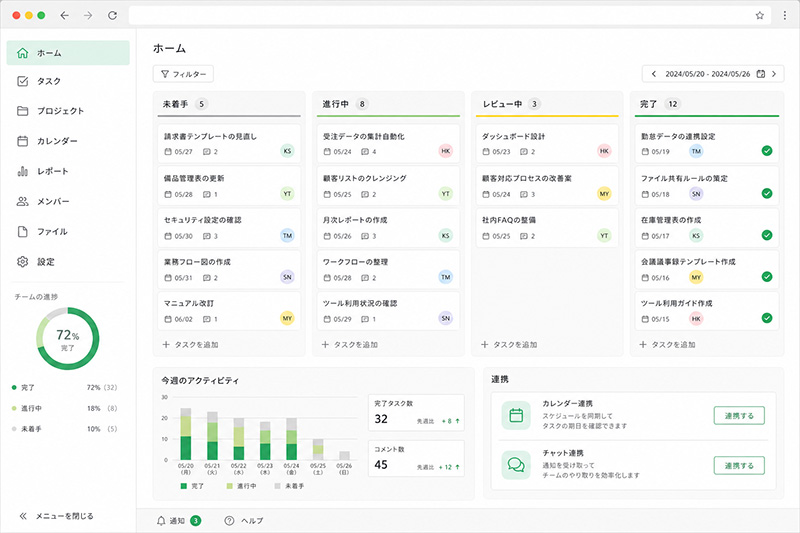This screenshot has width=800, height=533.
Task: Click the 2024/05/20 - 2024/05/26 date range
Action: click(708, 74)
